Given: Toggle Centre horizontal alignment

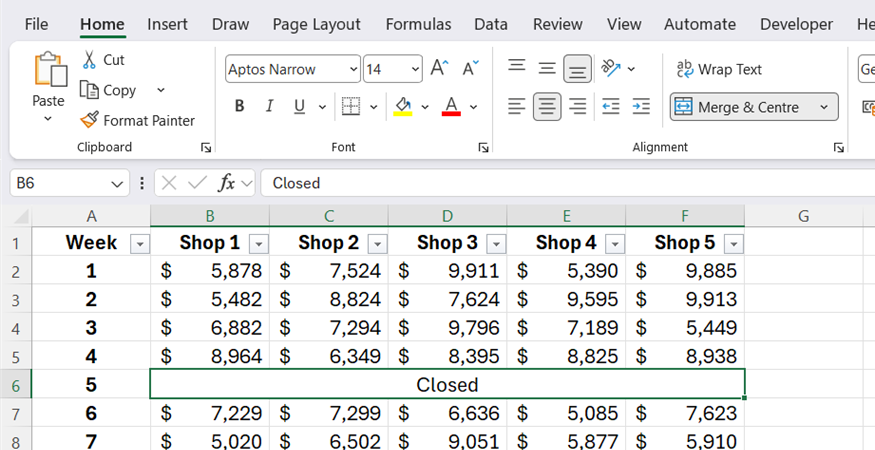Looking at the screenshot, I should (547, 106).
